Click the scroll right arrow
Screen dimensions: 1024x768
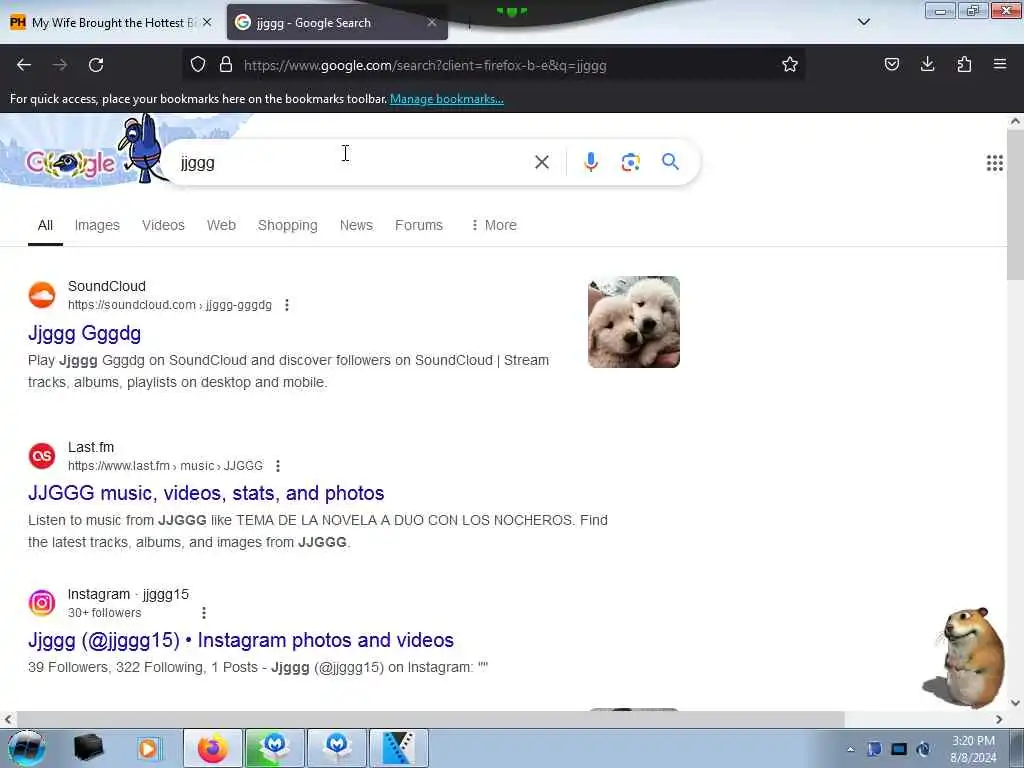click(x=999, y=719)
